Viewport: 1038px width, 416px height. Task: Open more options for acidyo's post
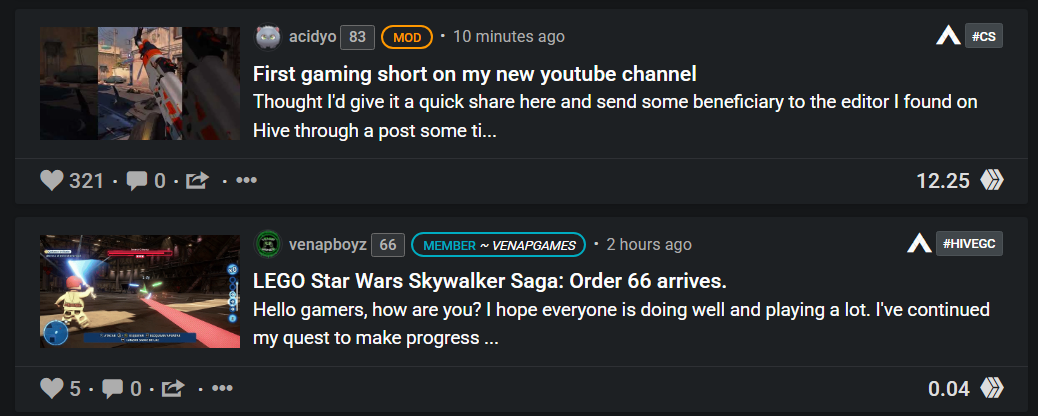point(246,180)
